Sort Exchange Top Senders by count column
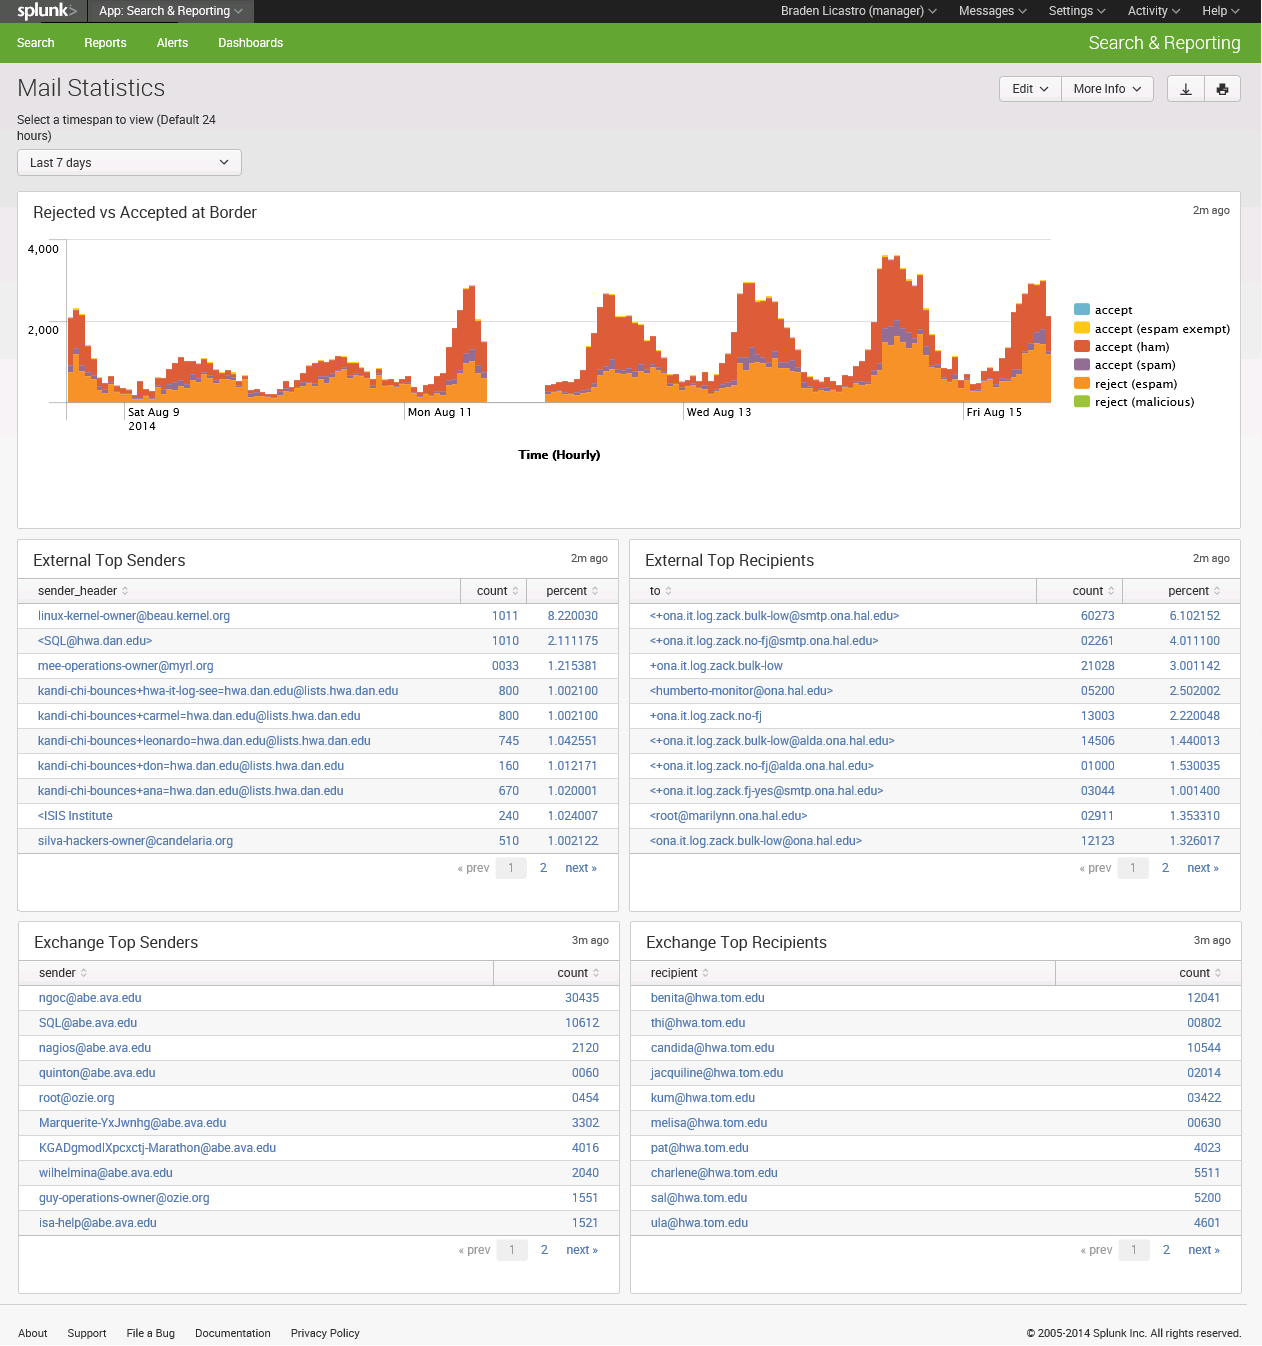The width and height of the screenshot is (1262, 1346). pyautogui.click(x=578, y=973)
